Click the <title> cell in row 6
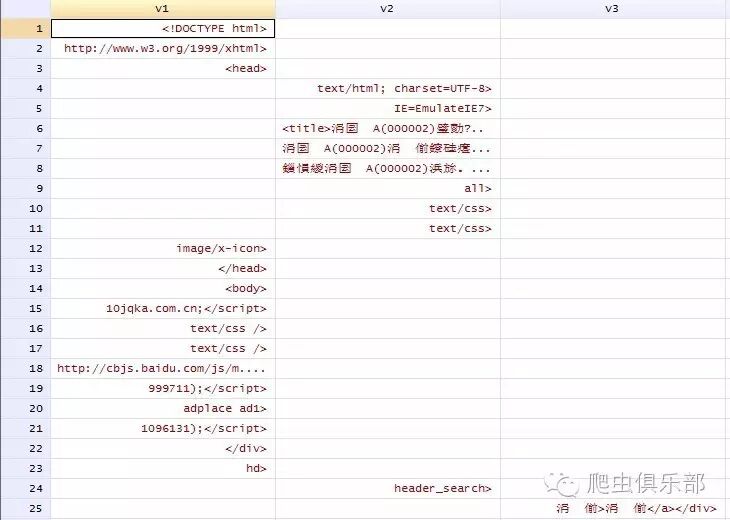 [388, 128]
